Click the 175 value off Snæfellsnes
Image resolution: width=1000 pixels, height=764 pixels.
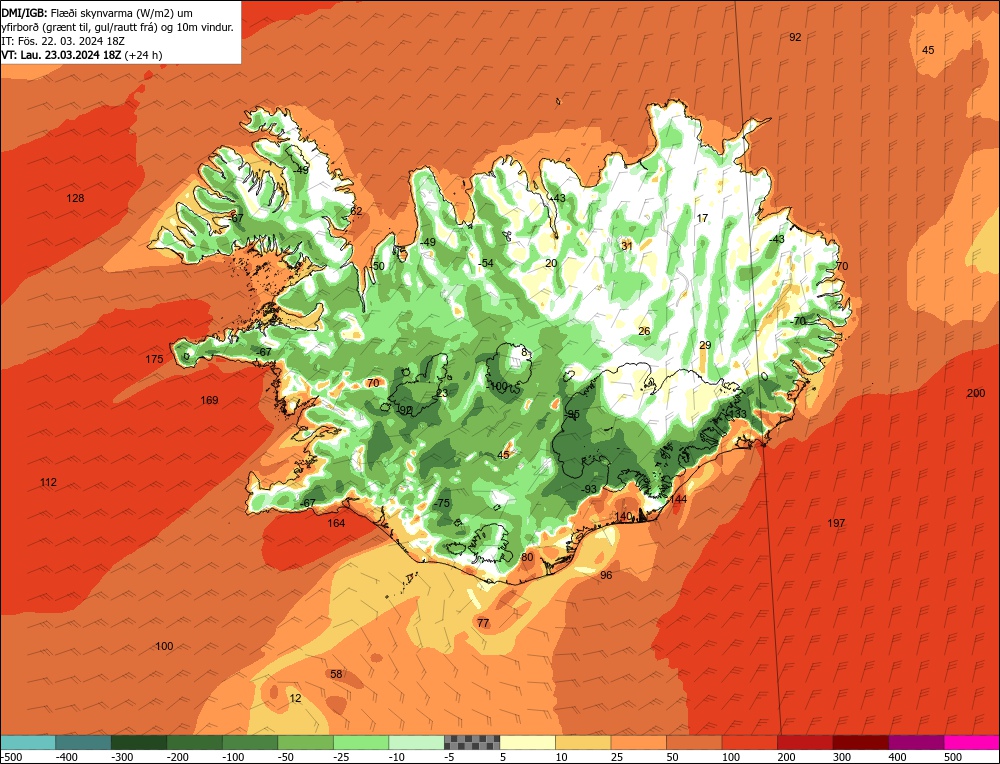(154, 359)
